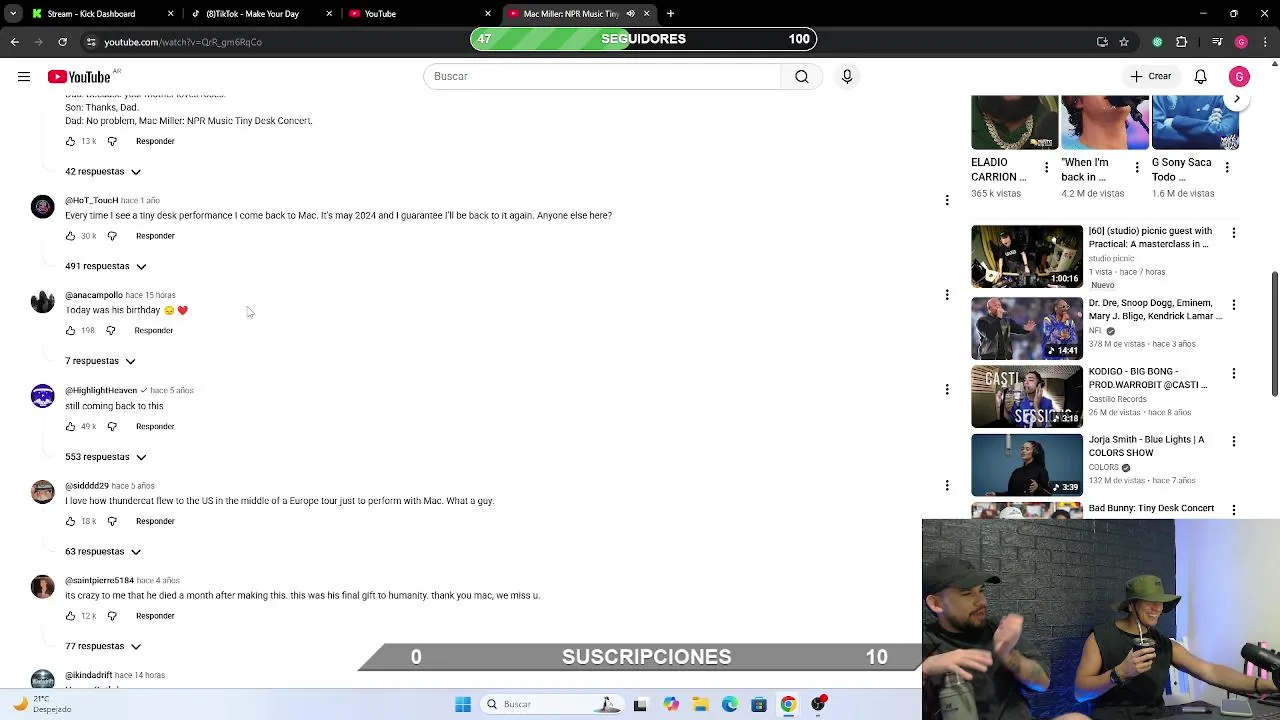Expand the 42 respuestas thread
The image size is (1280, 720).
point(103,171)
